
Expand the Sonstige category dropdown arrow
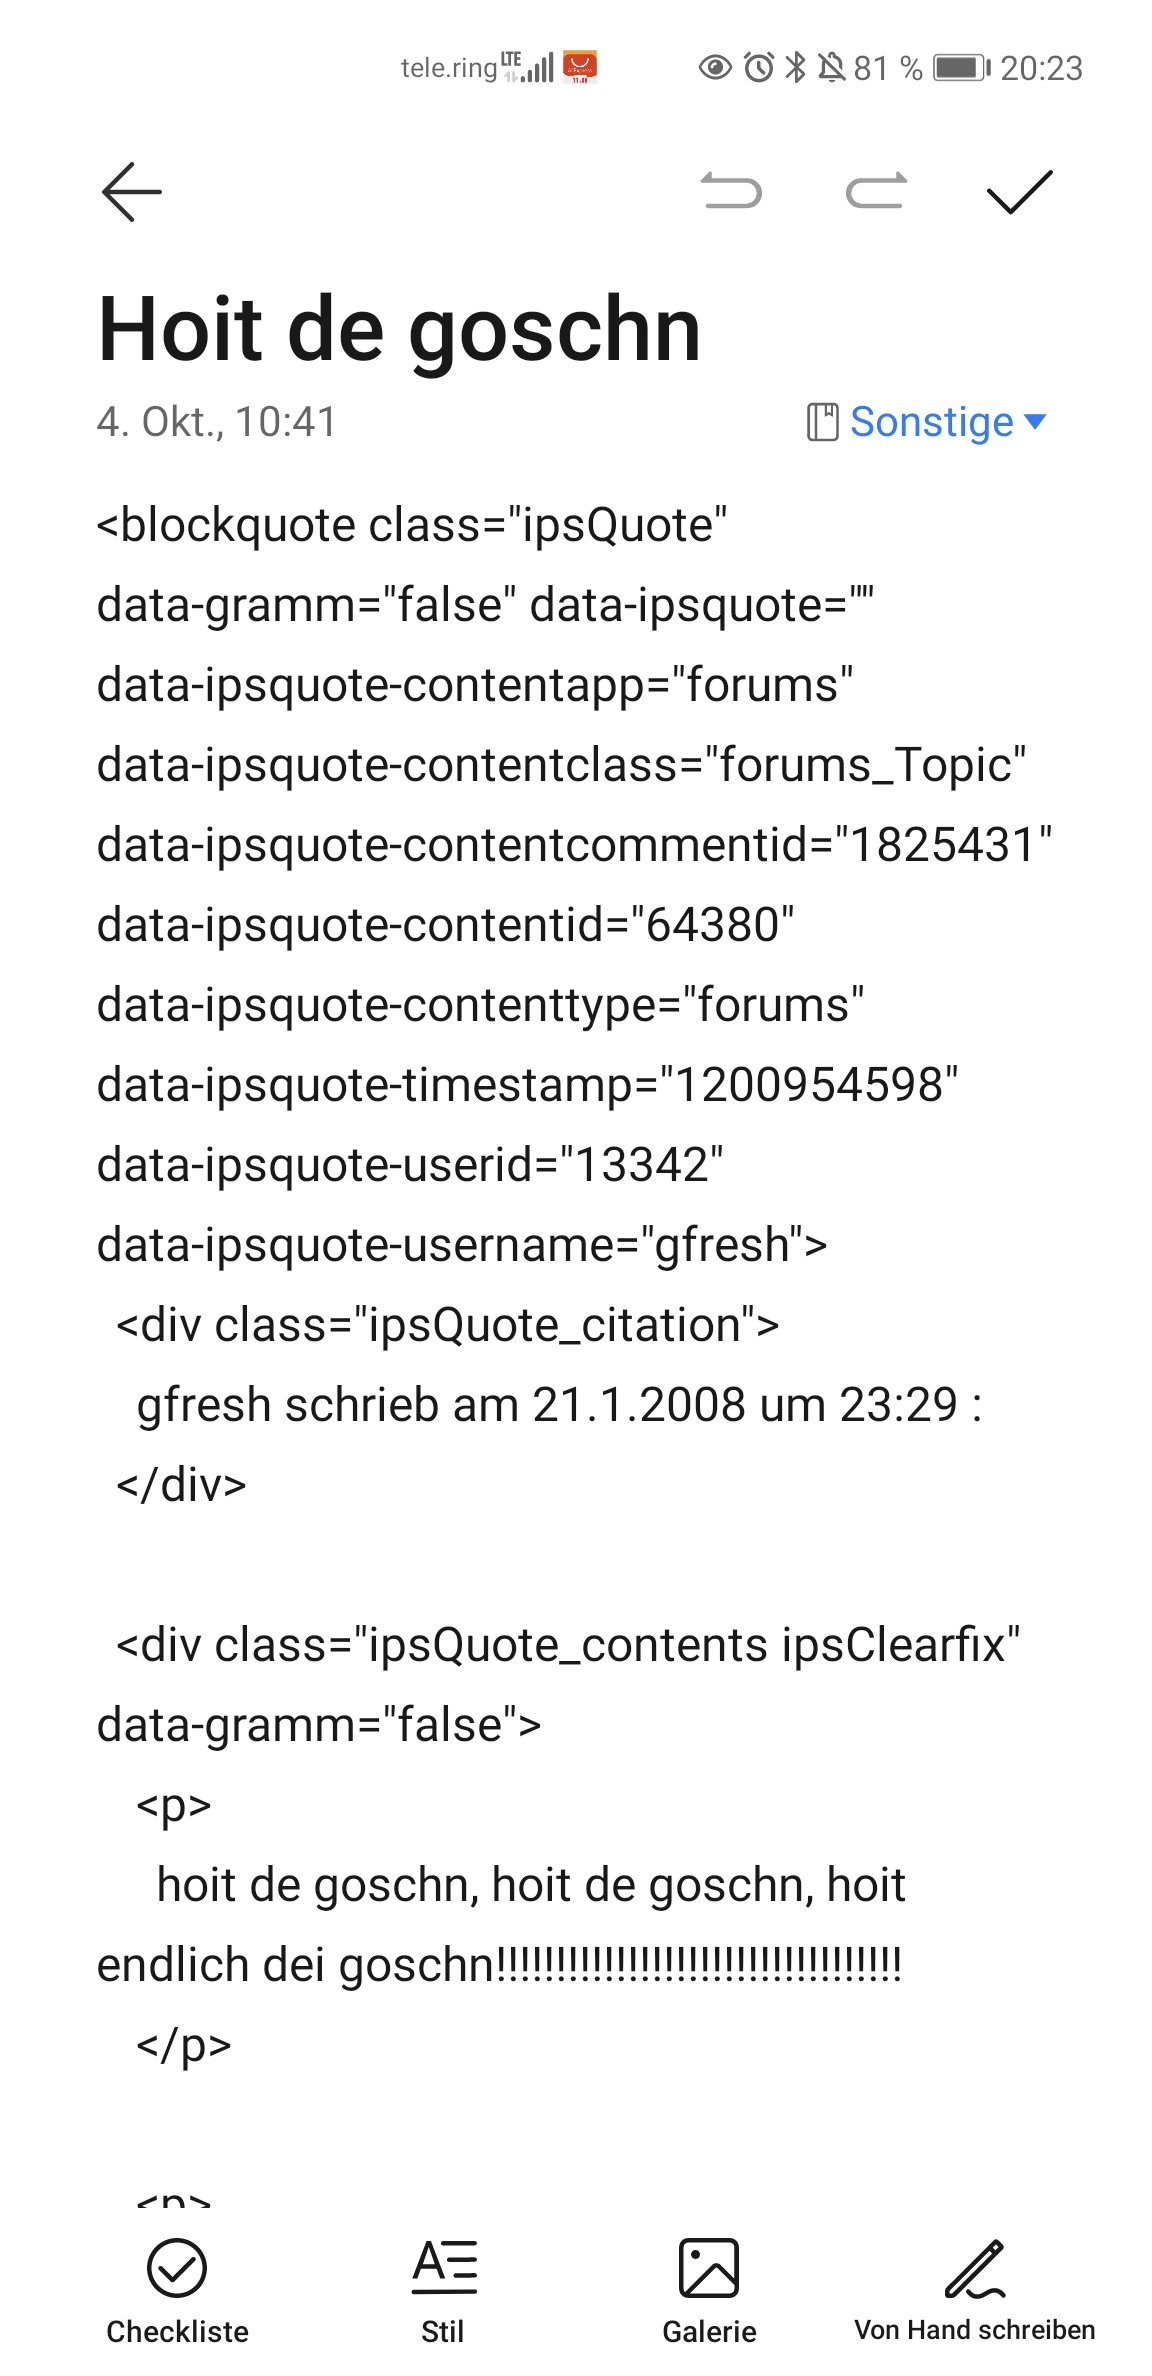(1036, 422)
